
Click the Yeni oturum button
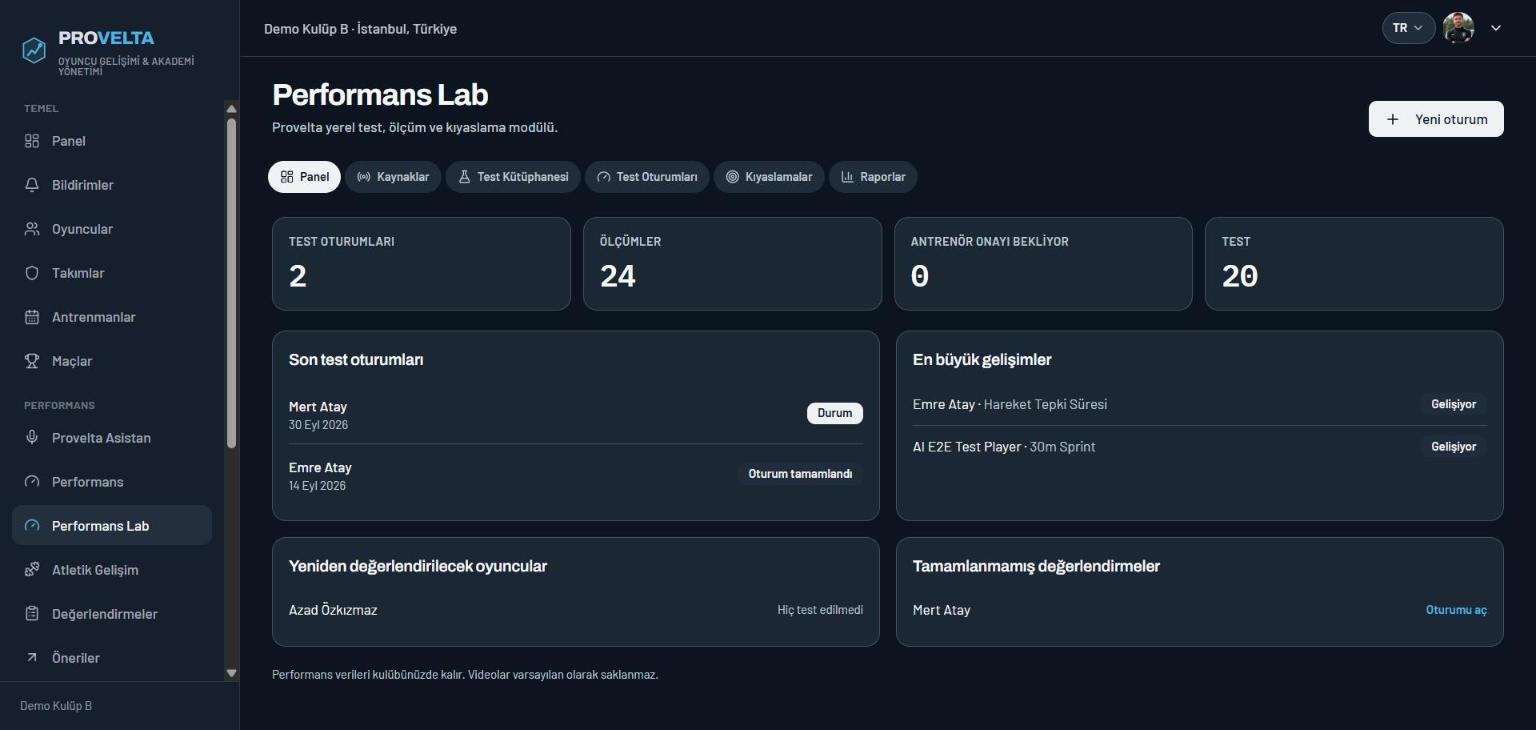[1436, 119]
